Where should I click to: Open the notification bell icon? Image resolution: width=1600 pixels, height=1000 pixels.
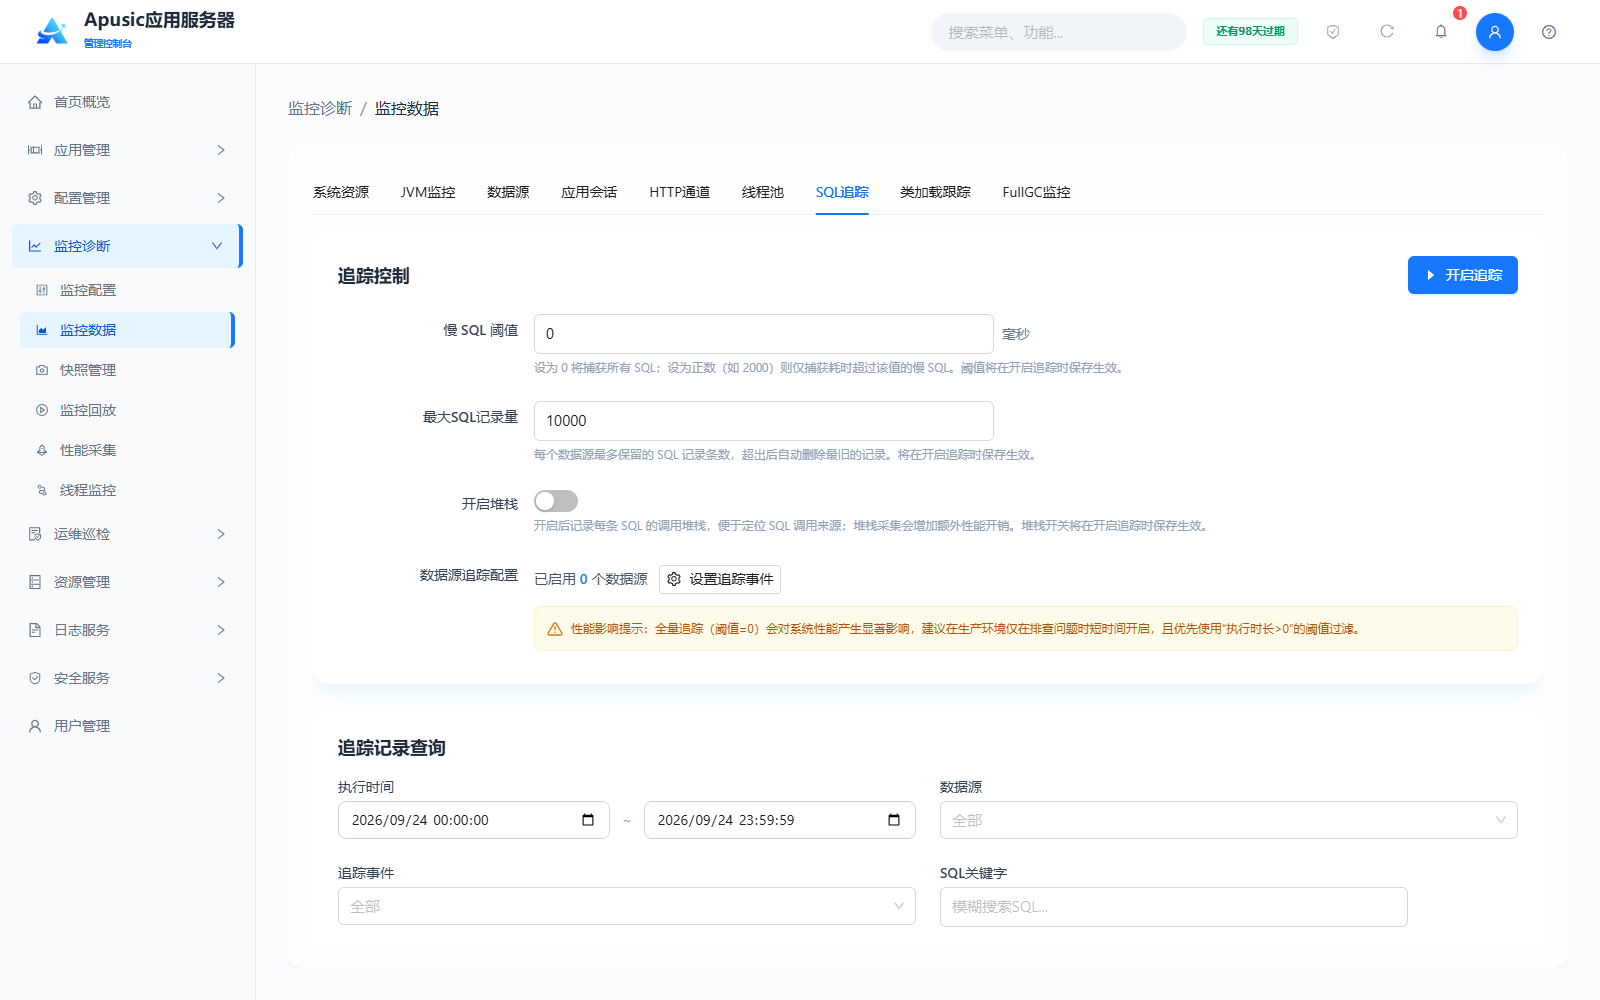click(x=1441, y=32)
